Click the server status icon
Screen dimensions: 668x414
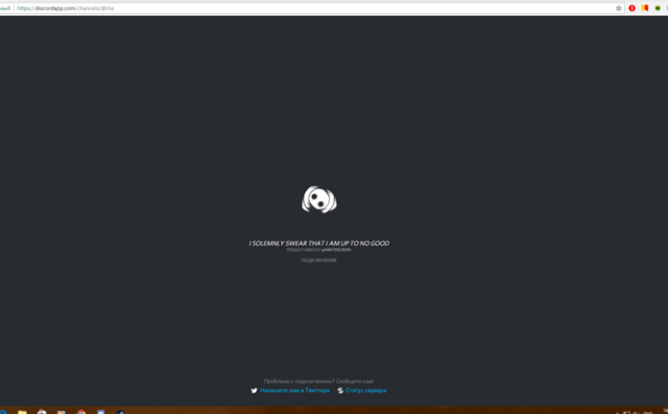(340, 391)
